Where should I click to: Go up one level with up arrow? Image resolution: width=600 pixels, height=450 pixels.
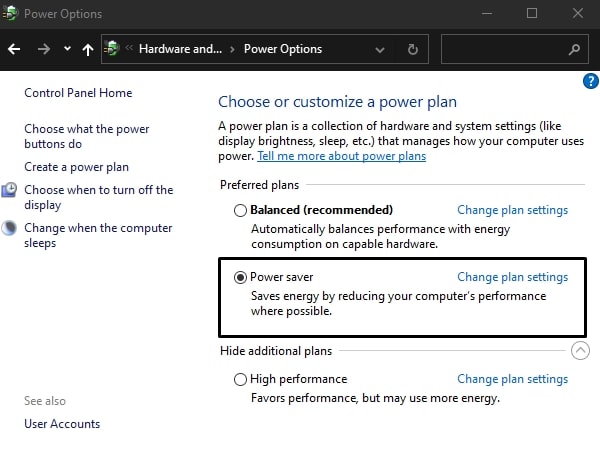click(x=88, y=49)
